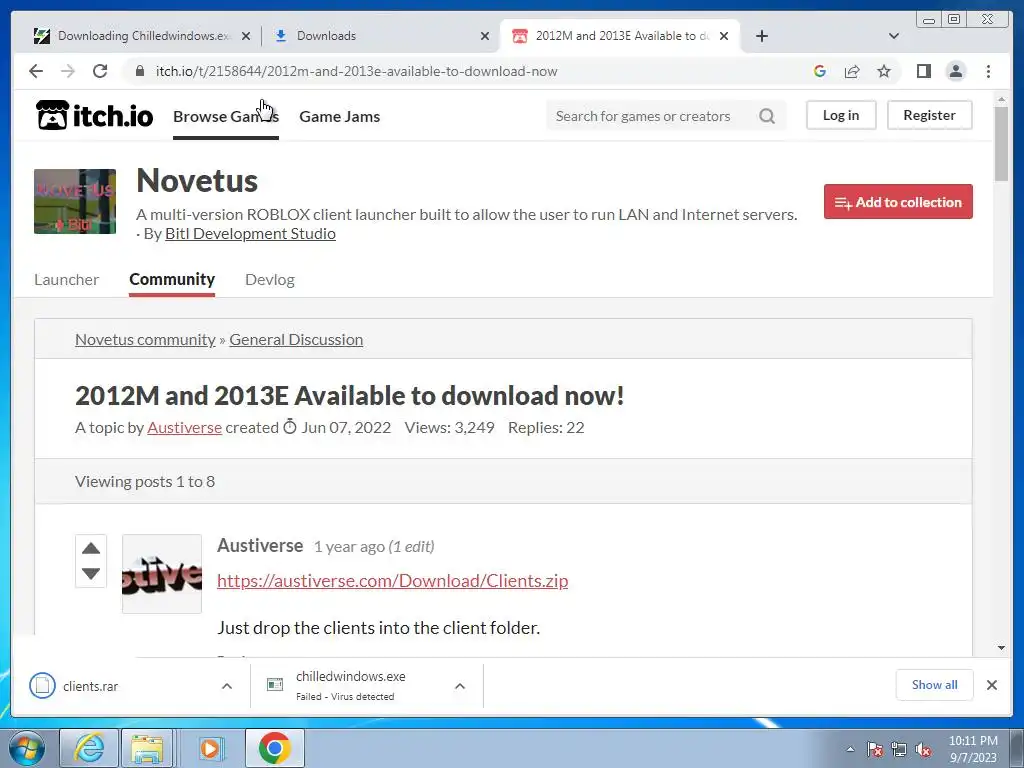1024x768 pixels.
Task: Click the Register button
Action: 929,115
